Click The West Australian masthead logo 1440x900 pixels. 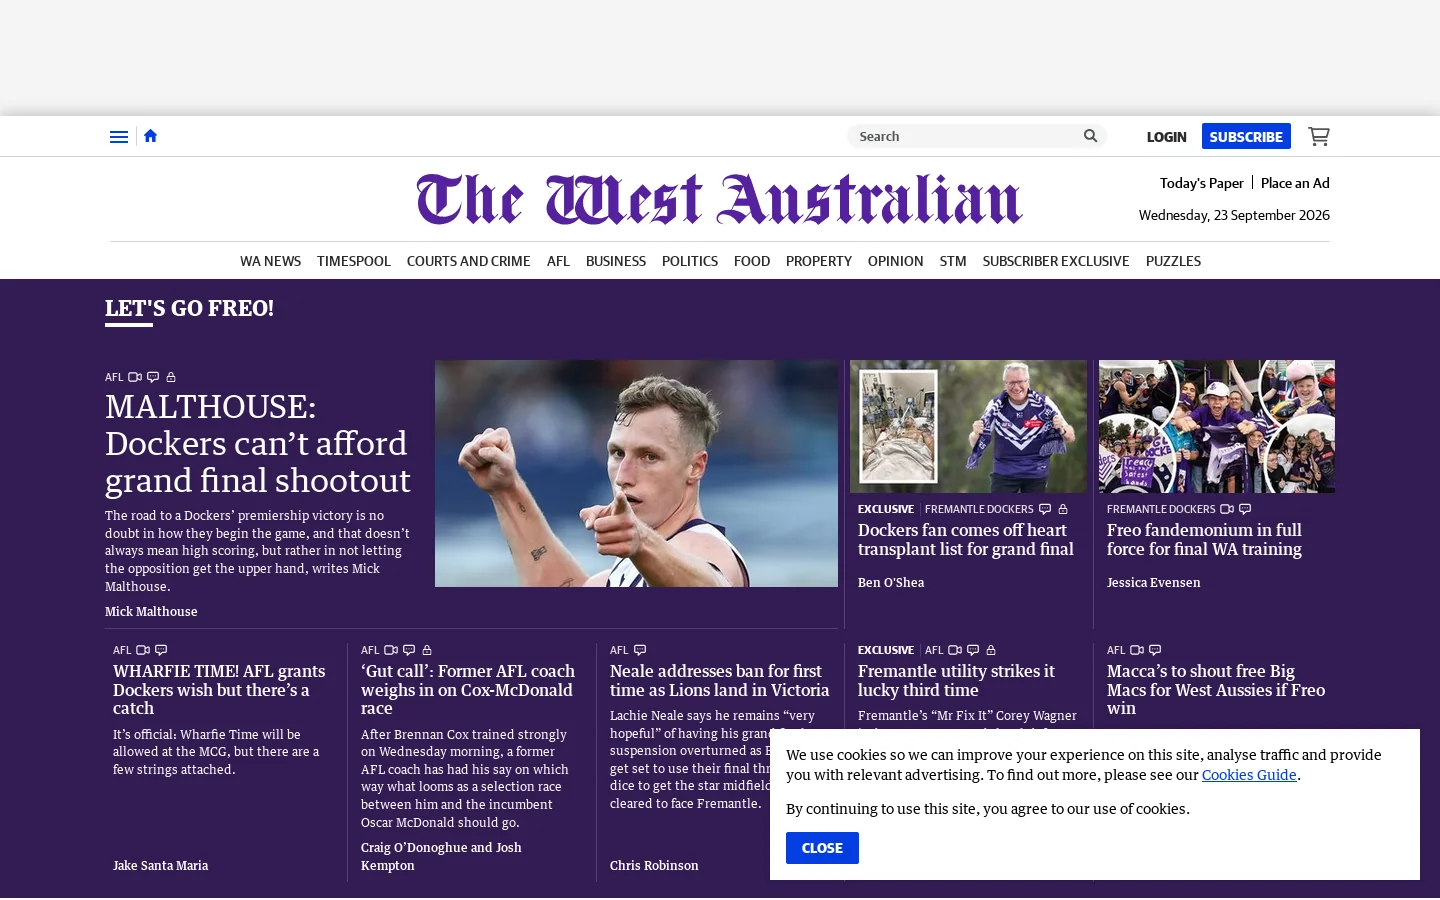pyautogui.click(x=720, y=199)
